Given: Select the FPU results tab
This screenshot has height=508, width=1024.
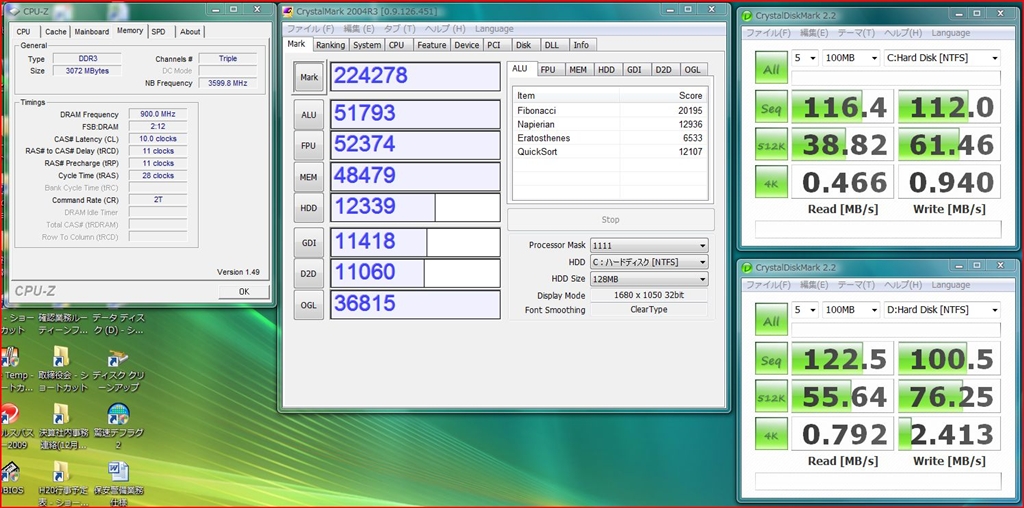Looking at the screenshot, I should (549, 69).
